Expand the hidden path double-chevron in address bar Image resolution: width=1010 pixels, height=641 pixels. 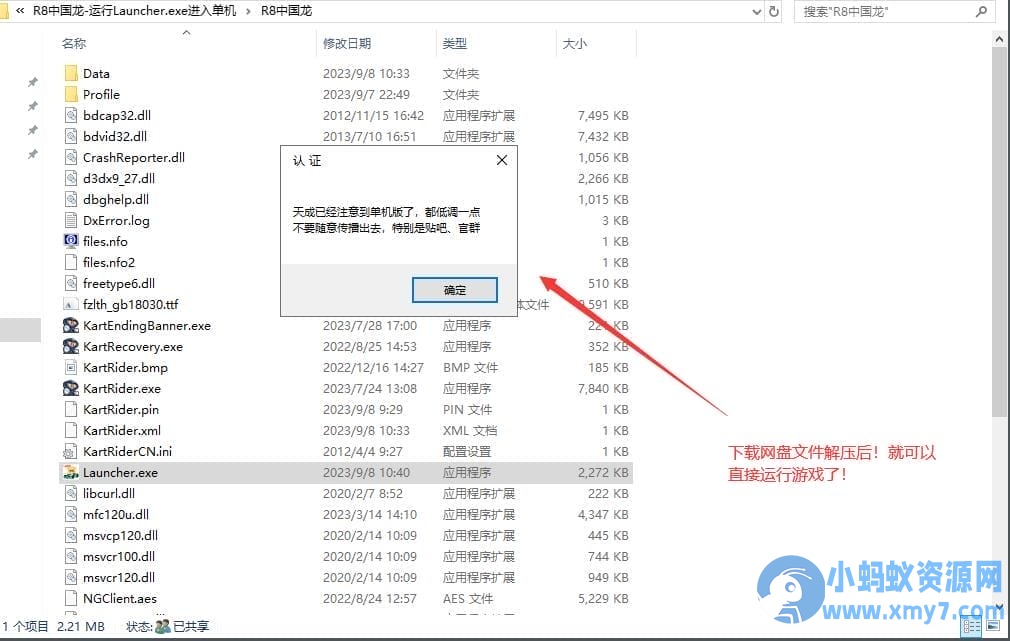[x=21, y=11]
